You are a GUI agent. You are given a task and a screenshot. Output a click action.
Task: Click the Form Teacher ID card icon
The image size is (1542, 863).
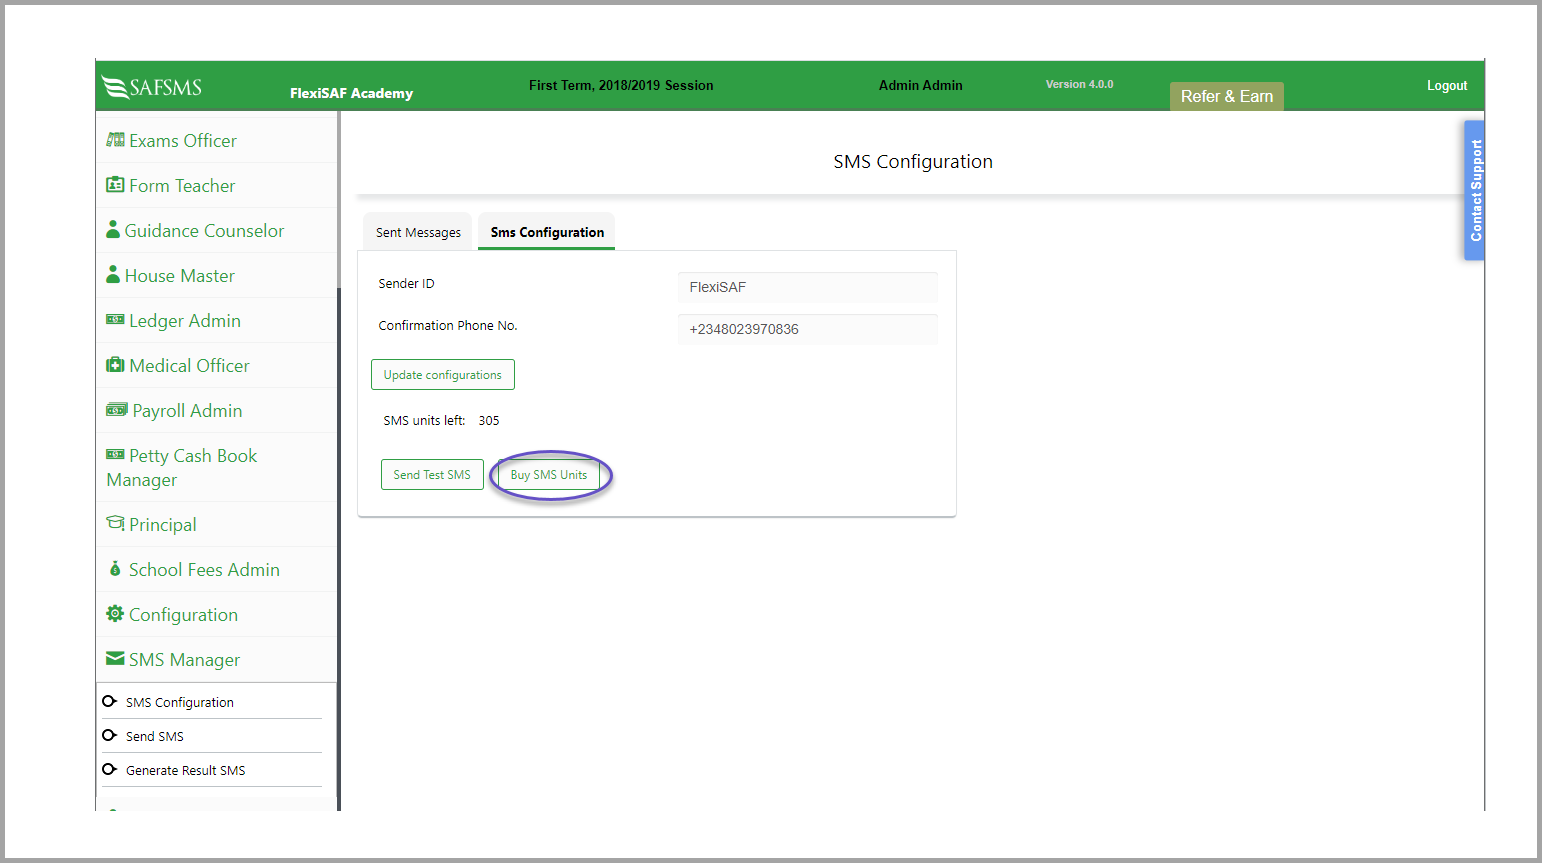tap(115, 185)
